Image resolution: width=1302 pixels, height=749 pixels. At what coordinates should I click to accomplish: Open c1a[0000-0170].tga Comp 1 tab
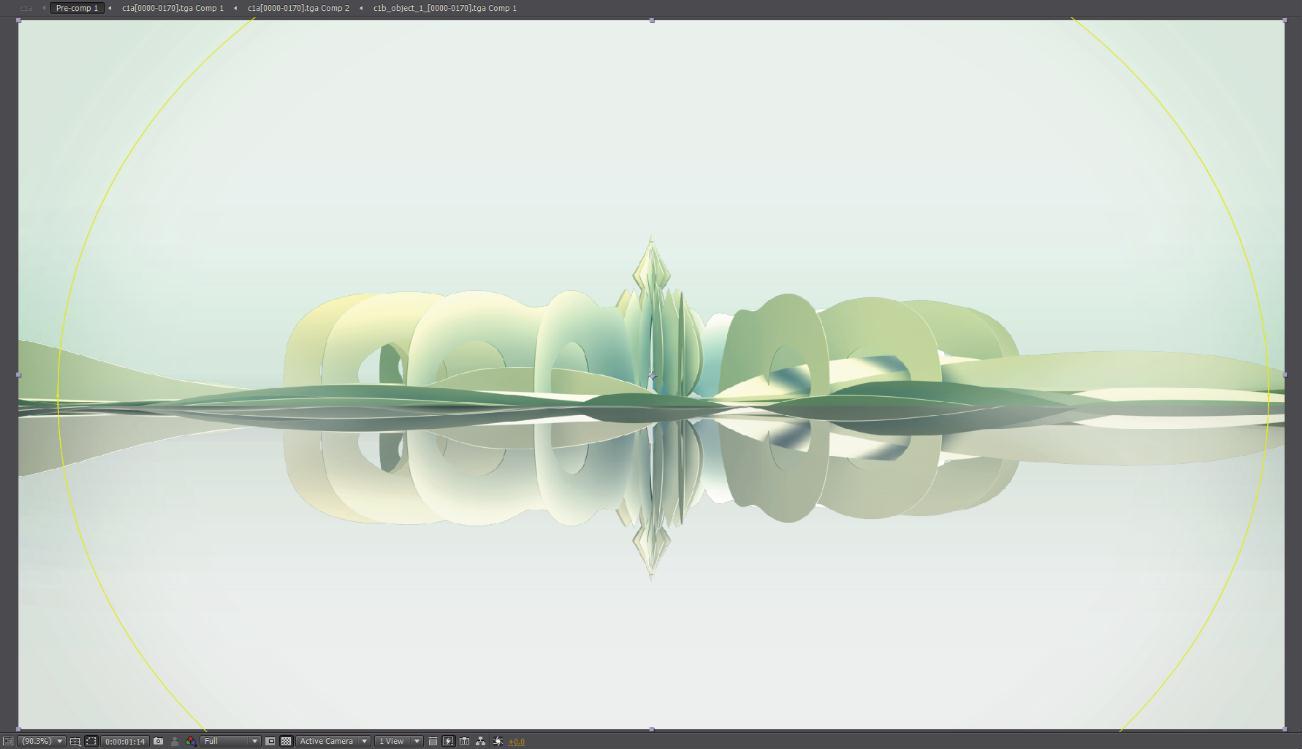coord(173,8)
